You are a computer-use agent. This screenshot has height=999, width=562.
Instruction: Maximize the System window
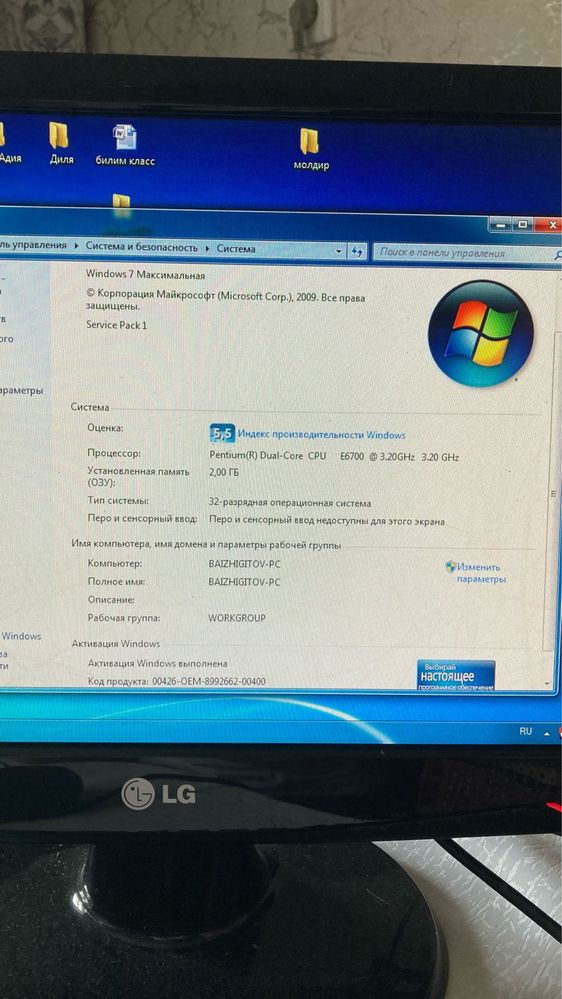(522, 224)
